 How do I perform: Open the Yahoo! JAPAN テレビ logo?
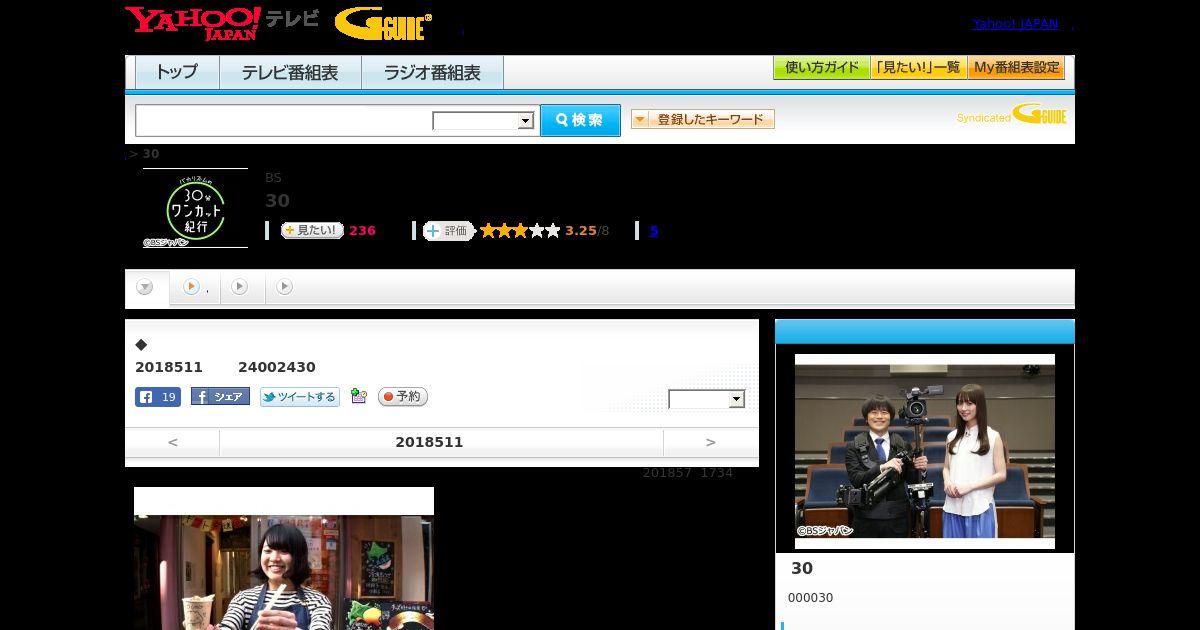(222, 22)
